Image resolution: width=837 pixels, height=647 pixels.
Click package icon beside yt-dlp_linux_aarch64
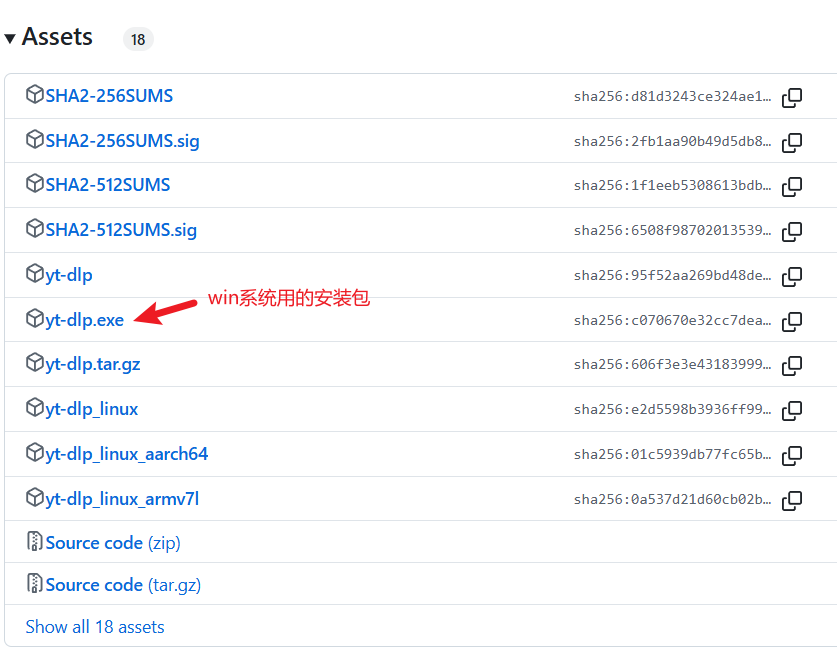click(35, 452)
